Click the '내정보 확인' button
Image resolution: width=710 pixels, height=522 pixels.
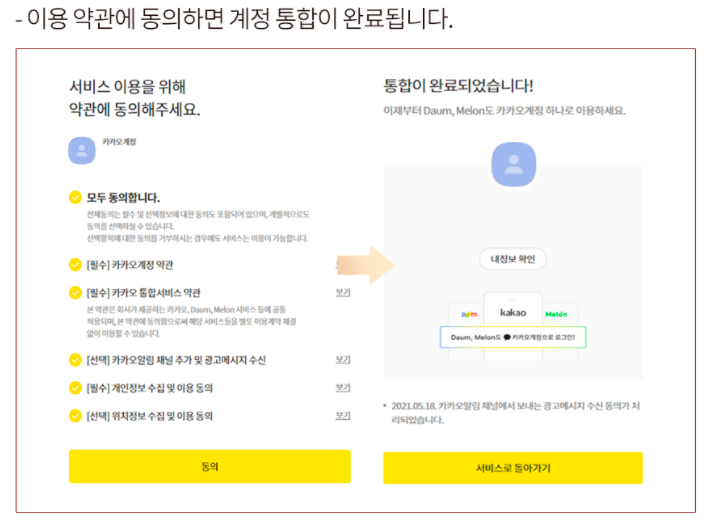pyautogui.click(x=513, y=259)
